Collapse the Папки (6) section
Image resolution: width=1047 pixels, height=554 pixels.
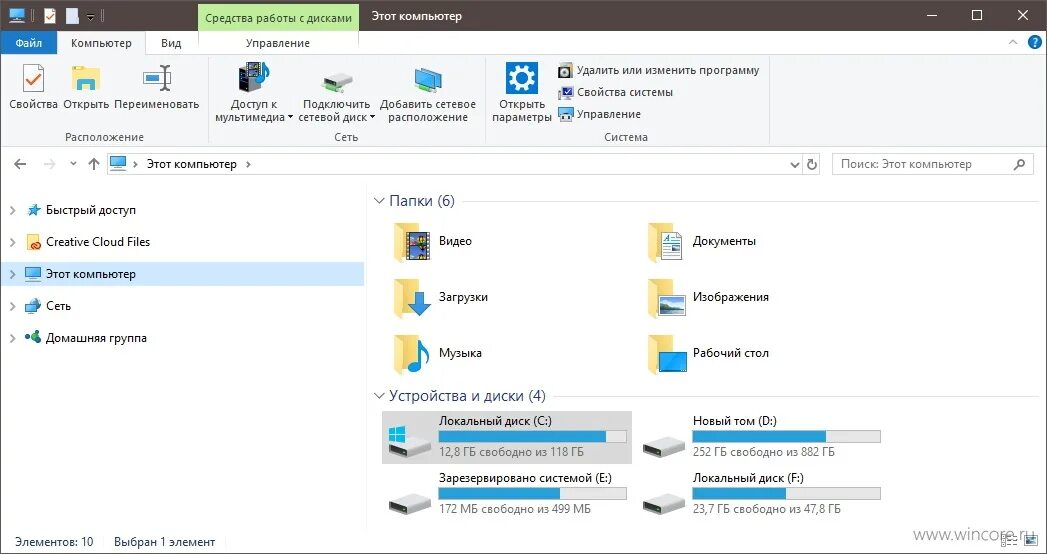coord(379,201)
